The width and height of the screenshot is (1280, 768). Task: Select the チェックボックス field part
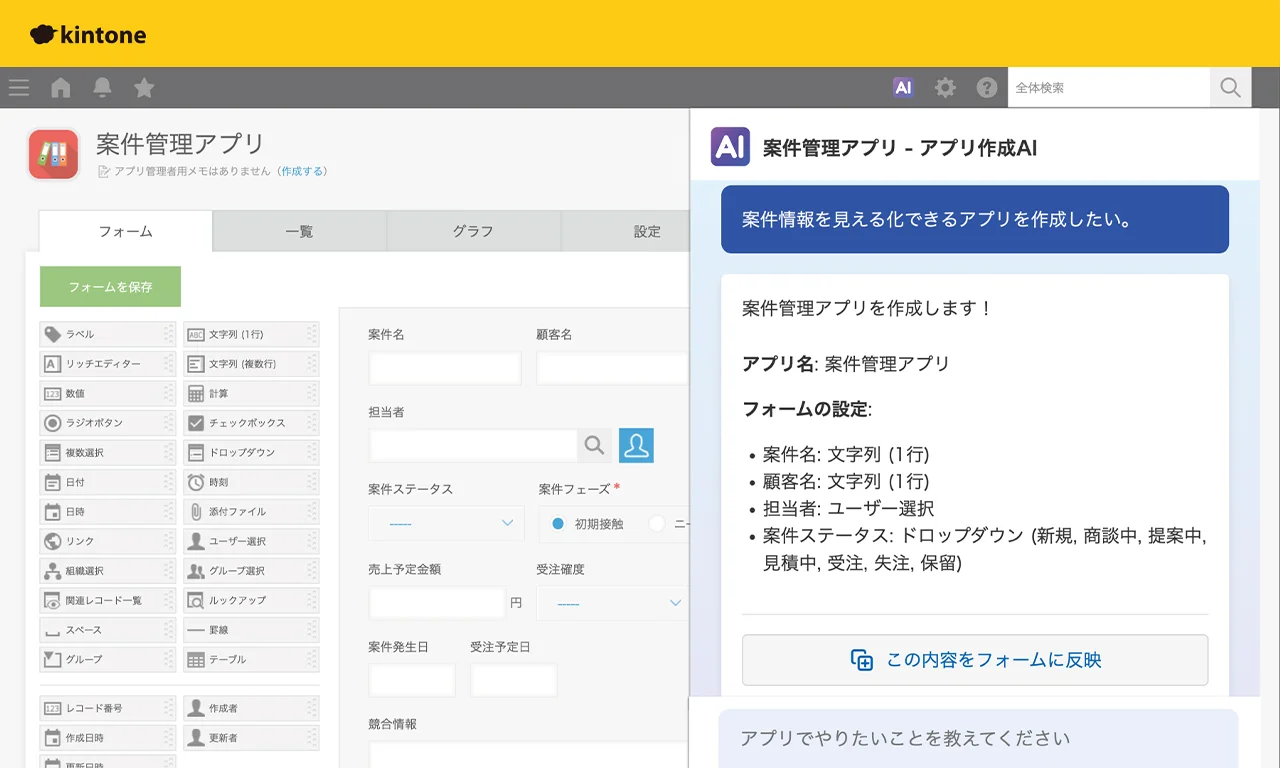coord(251,423)
